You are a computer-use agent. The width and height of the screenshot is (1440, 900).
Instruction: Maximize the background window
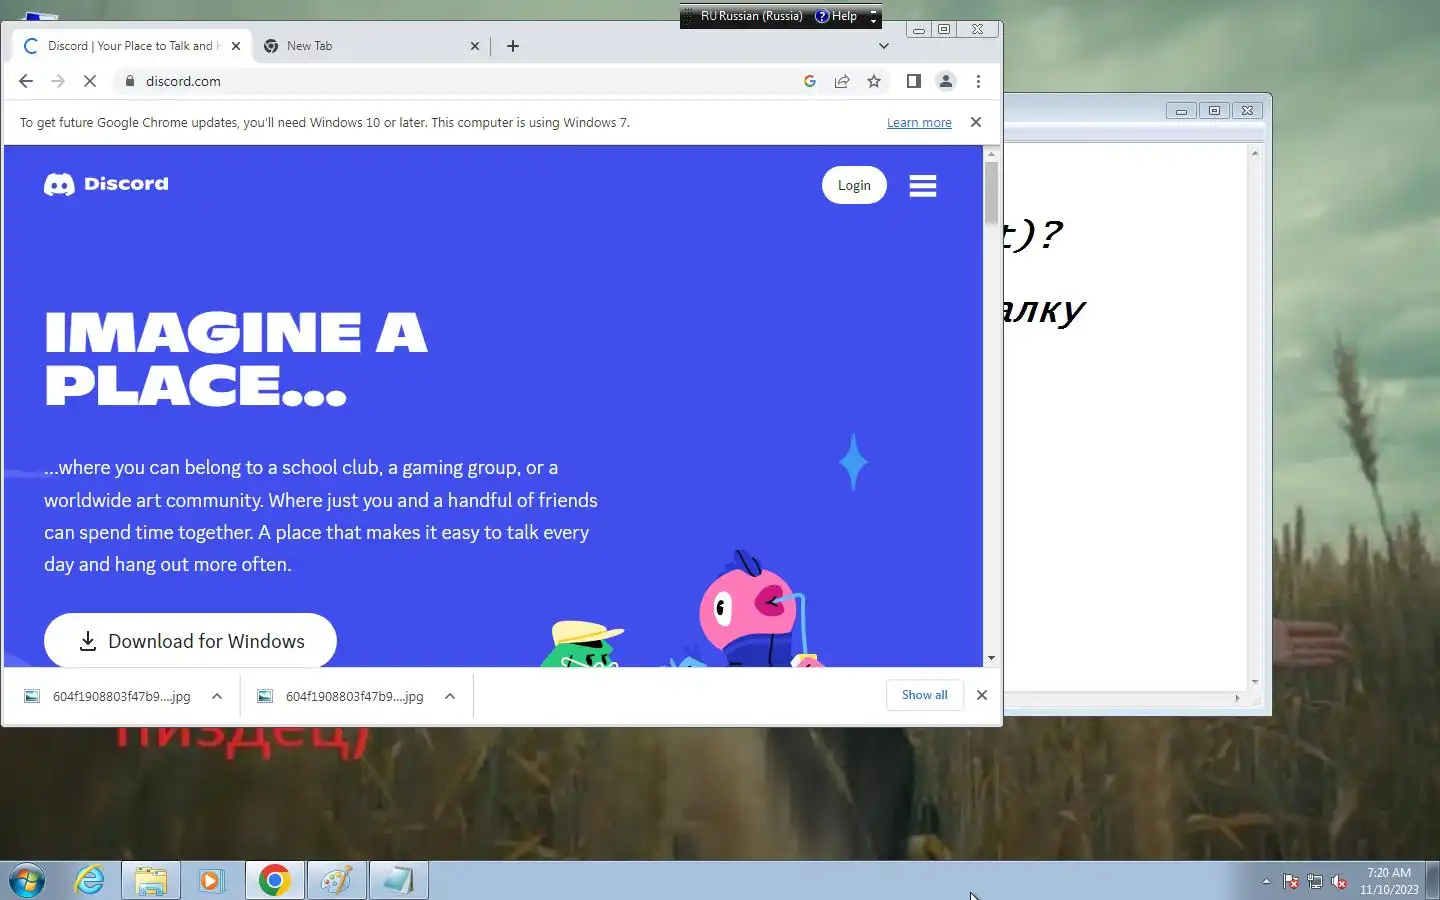(1214, 110)
